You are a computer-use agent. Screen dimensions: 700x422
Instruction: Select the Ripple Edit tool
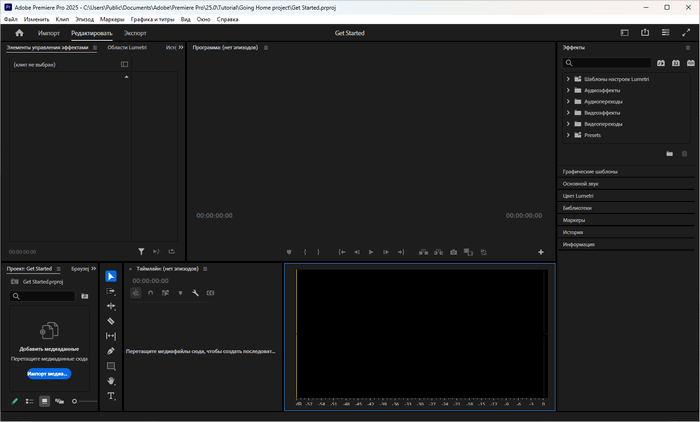(x=111, y=306)
